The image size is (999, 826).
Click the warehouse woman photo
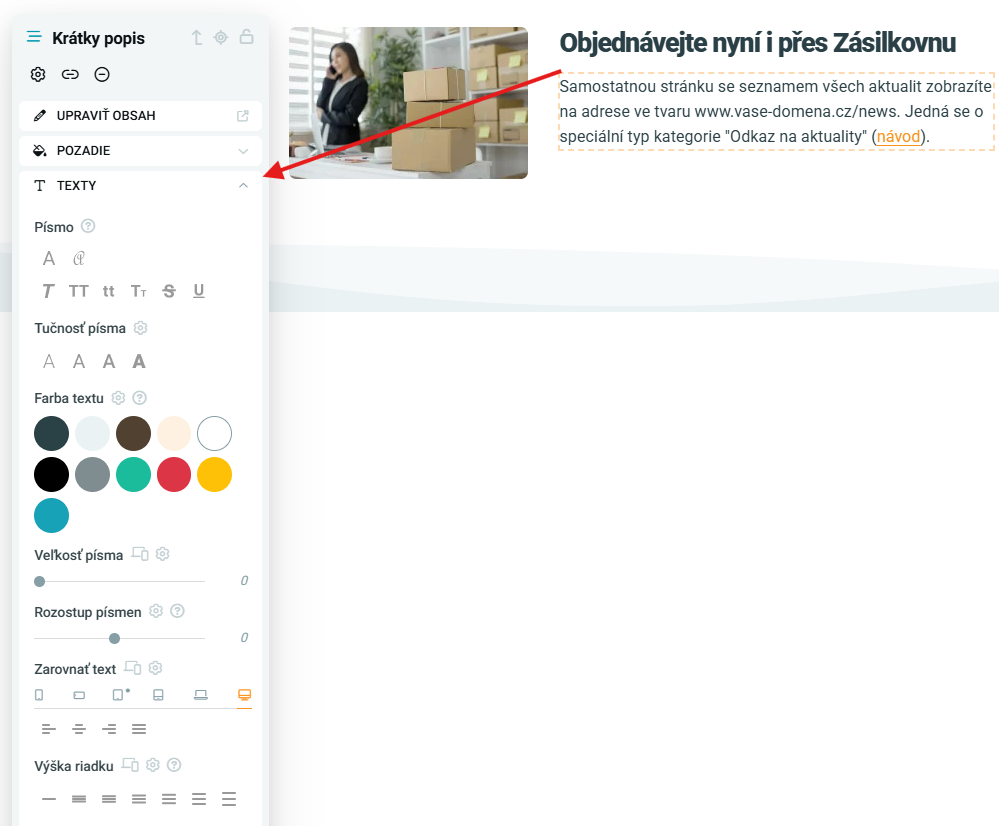click(x=408, y=103)
